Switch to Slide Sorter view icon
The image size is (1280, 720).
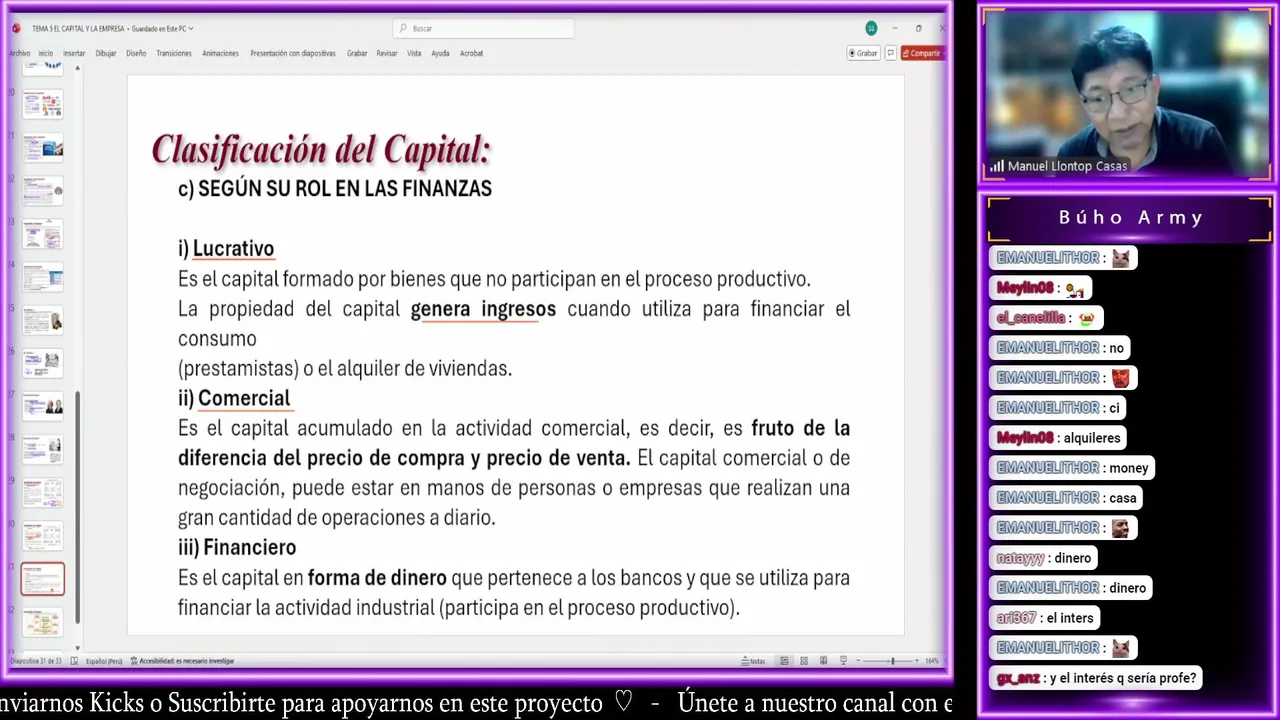(x=804, y=661)
